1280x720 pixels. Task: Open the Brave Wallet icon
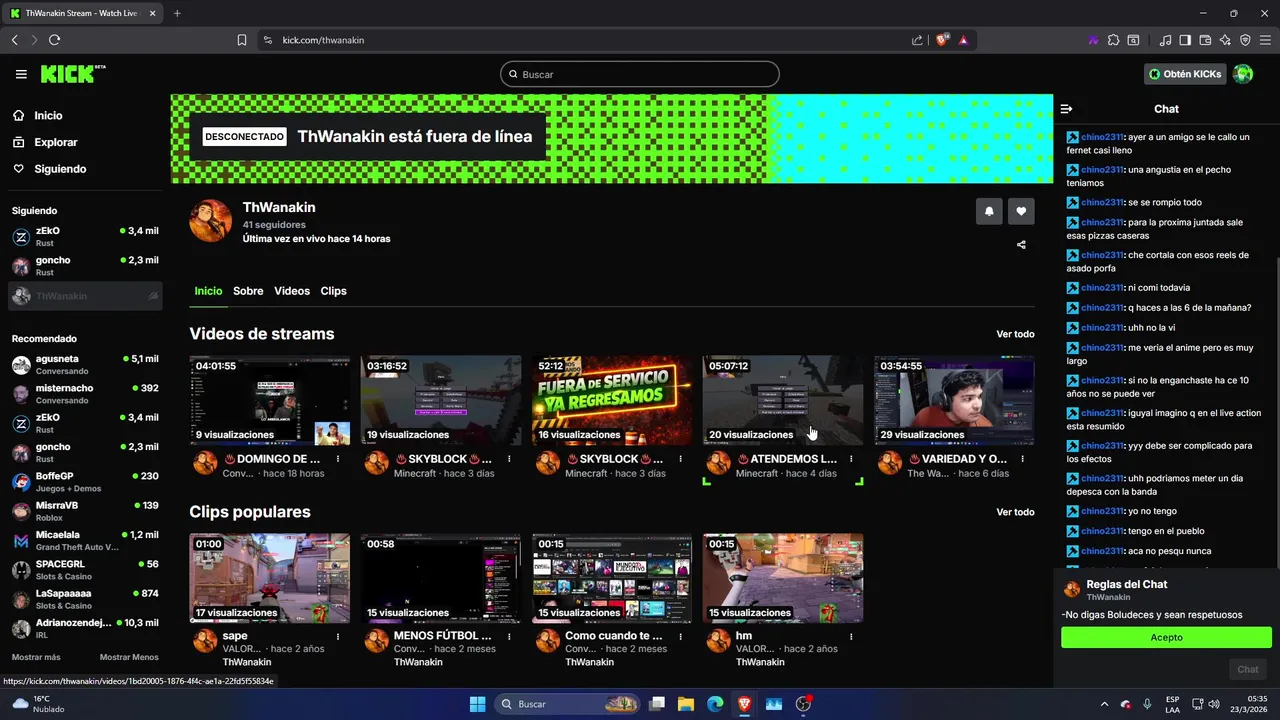[x=1205, y=40]
